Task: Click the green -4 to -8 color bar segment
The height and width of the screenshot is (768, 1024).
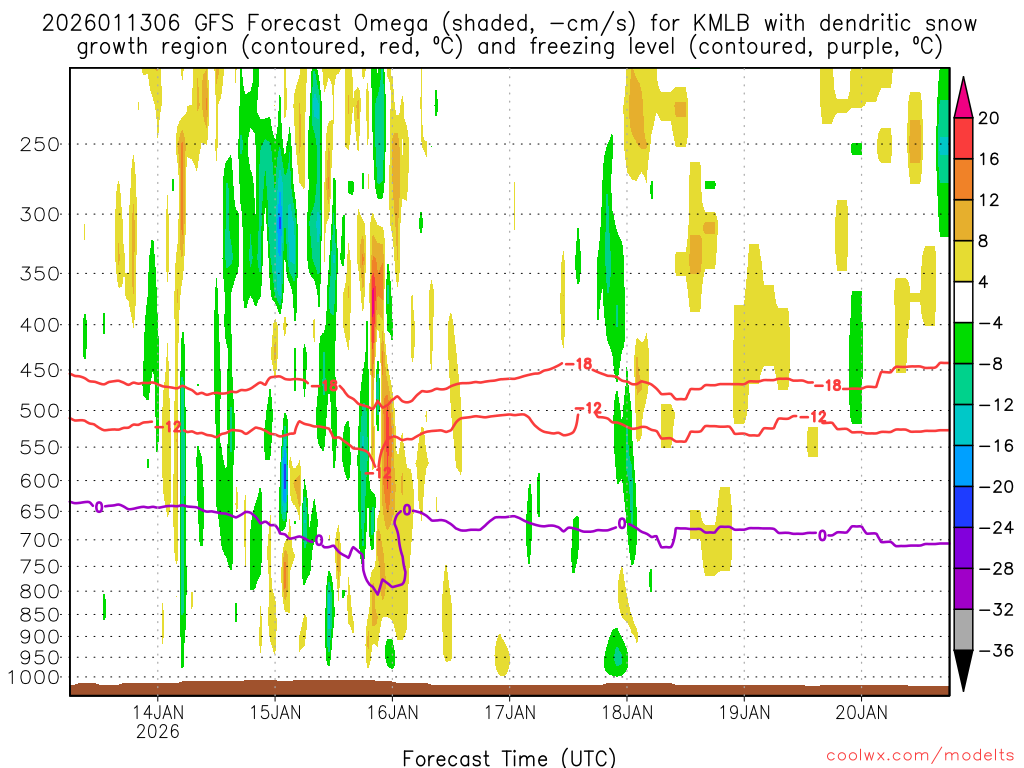Action: click(963, 343)
